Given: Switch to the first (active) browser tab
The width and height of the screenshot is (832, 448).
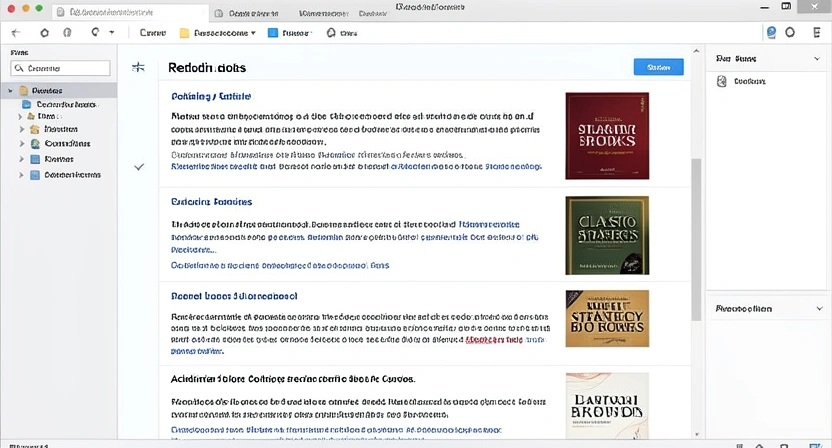Looking at the screenshot, I should click(x=129, y=12).
